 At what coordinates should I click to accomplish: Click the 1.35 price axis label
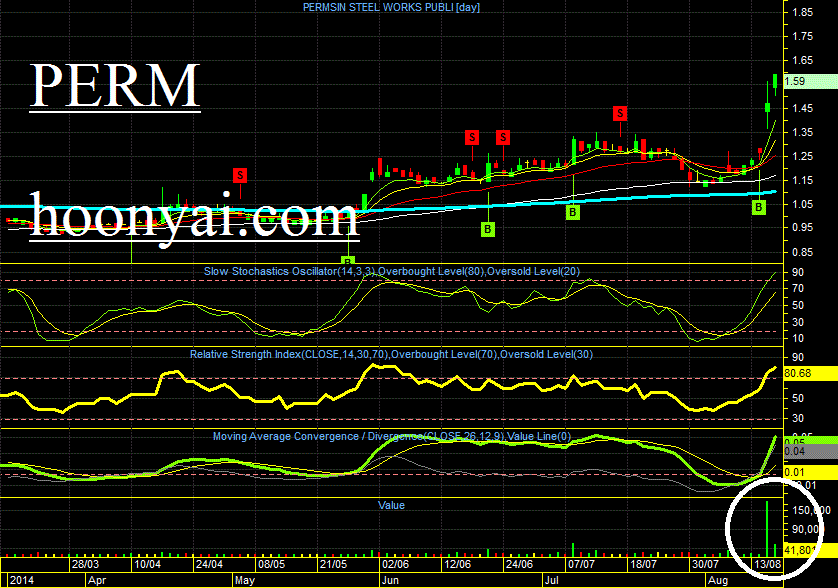click(803, 133)
